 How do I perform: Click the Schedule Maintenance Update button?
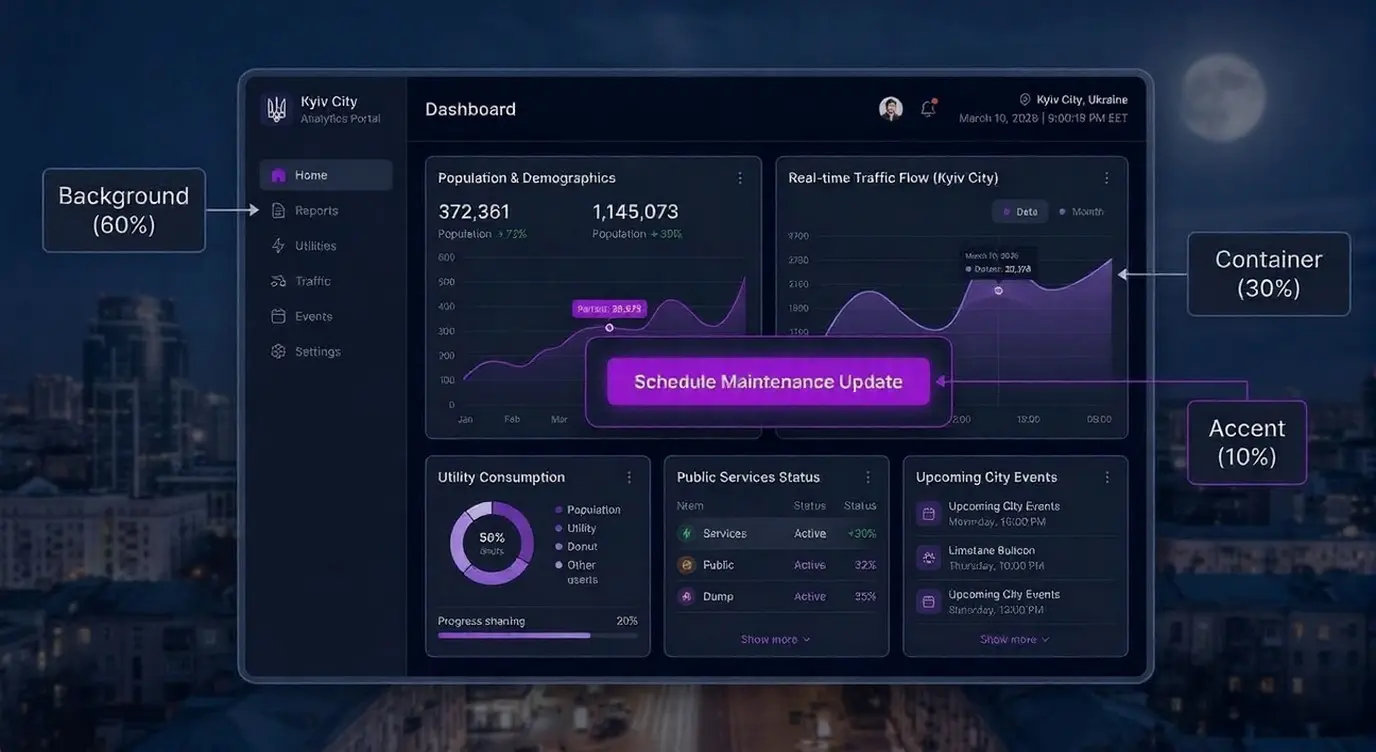(x=767, y=381)
